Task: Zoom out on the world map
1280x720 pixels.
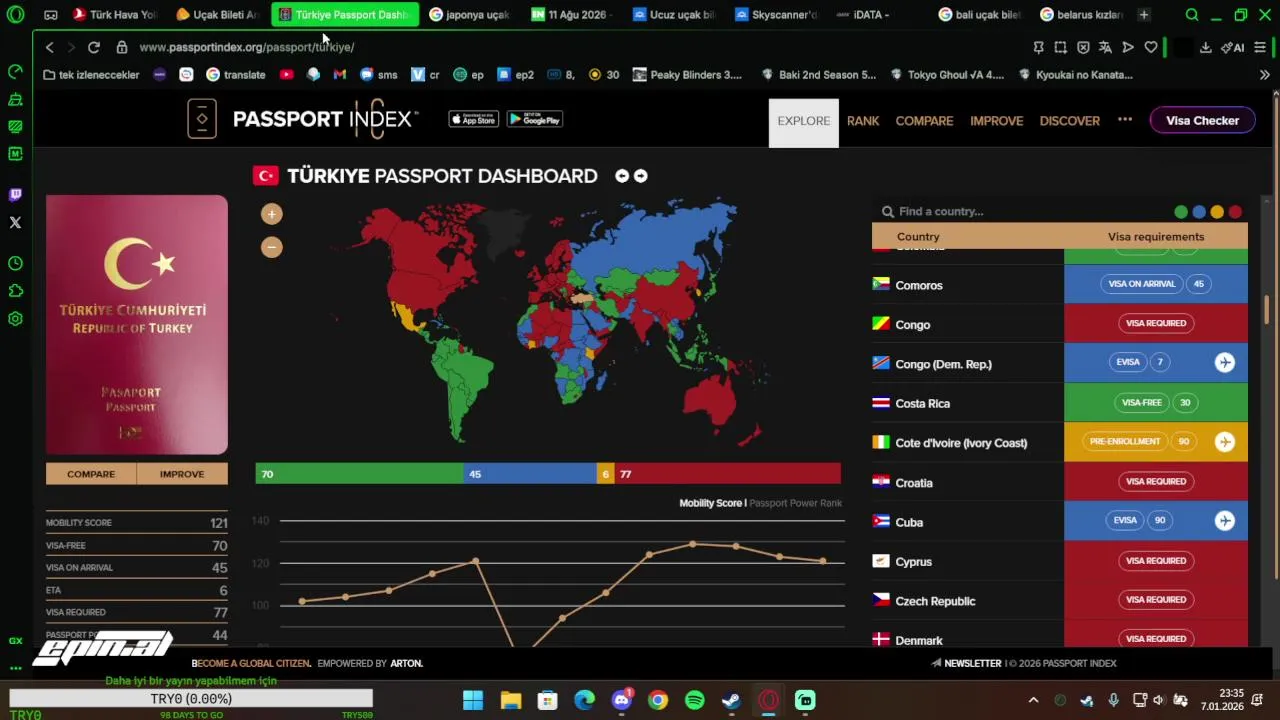Action: point(271,247)
